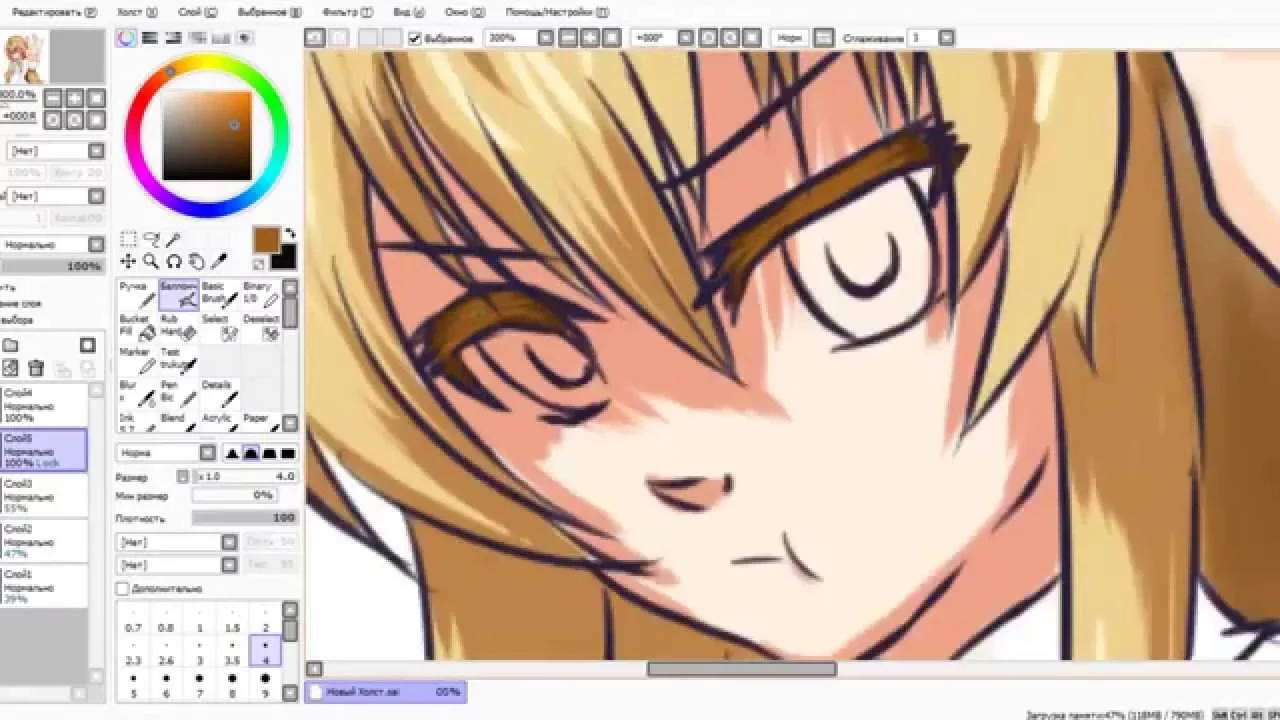This screenshot has width=1280, height=720.
Task: Select layer Слой4
Action: (43, 406)
